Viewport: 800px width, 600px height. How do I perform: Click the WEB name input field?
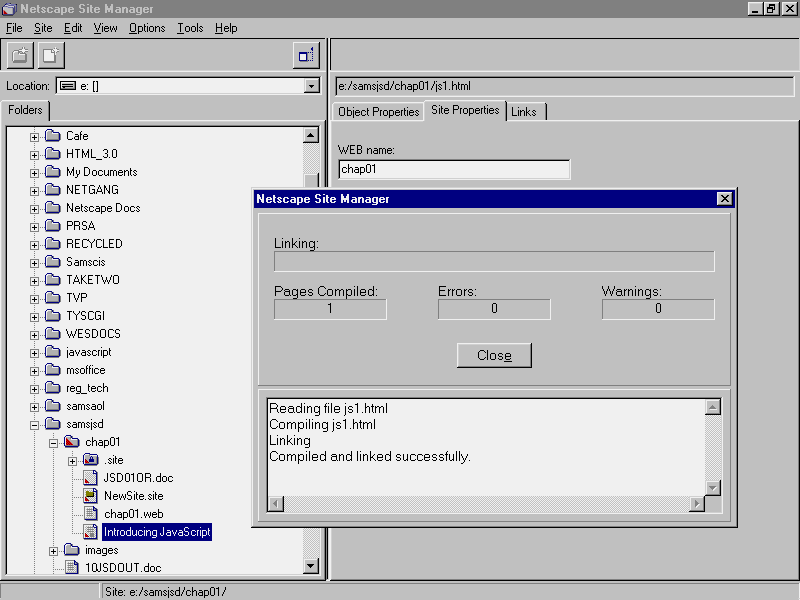pos(454,170)
